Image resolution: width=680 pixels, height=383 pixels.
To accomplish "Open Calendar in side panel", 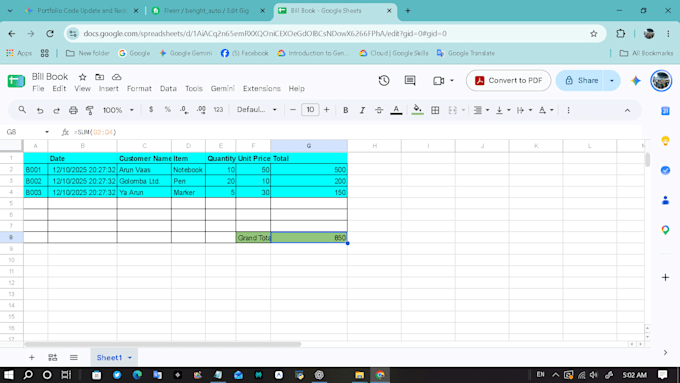I will coord(665,111).
